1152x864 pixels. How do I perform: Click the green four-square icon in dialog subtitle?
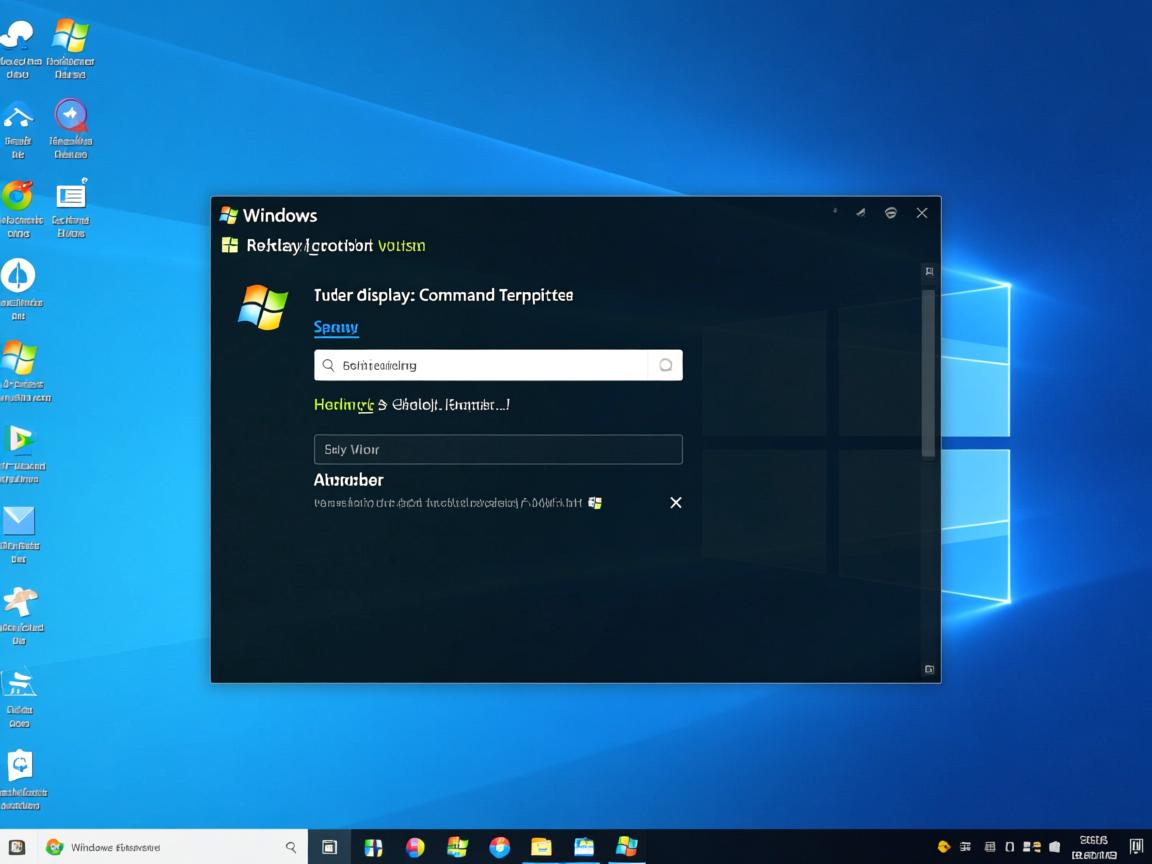click(230, 246)
